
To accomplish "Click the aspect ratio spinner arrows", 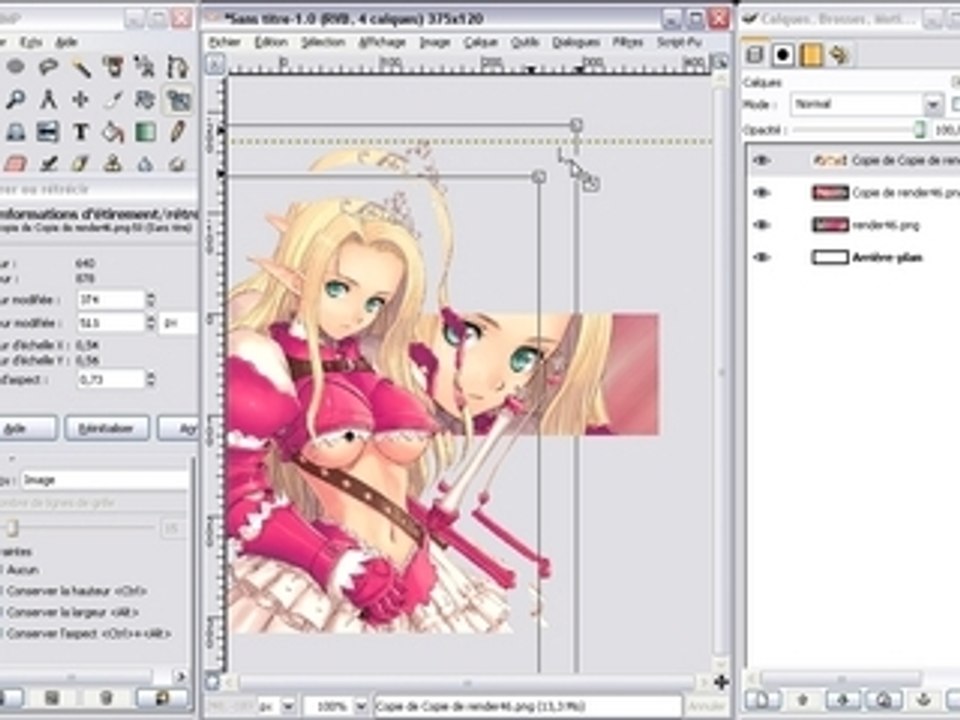I will tap(150, 380).
